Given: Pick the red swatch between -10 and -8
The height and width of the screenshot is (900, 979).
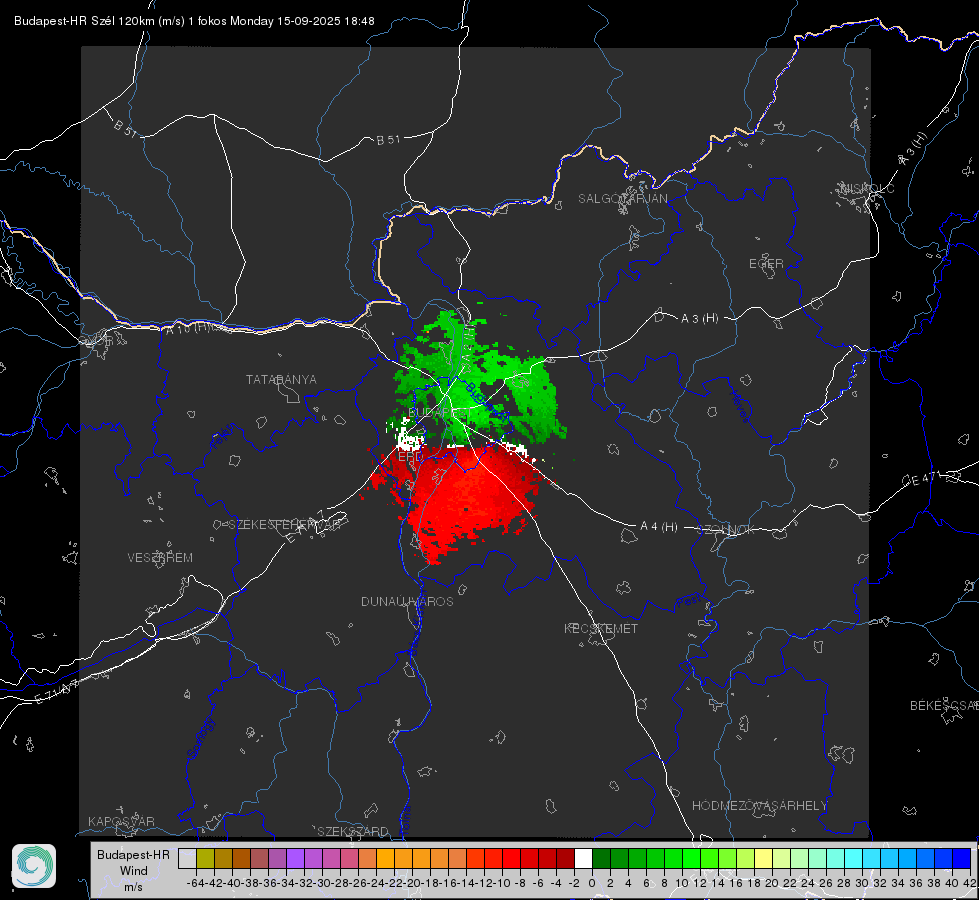Looking at the screenshot, I should click(x=511, y=858).
